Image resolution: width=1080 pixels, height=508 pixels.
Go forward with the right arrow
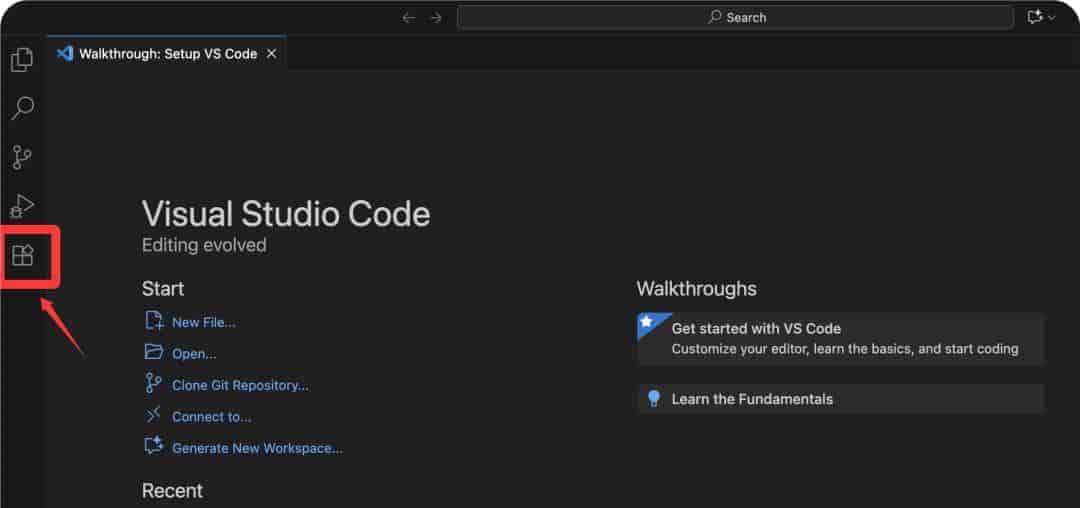(x=435, y=18)
